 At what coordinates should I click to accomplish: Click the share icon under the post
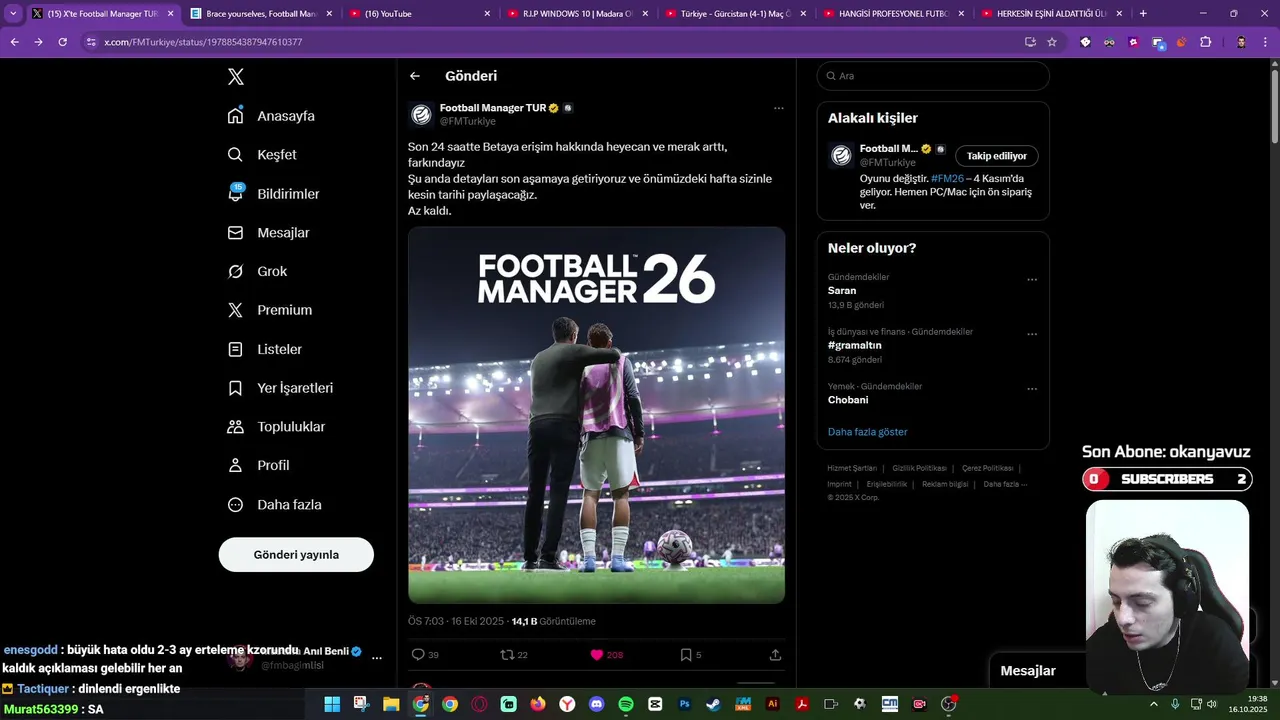(775, 655)
